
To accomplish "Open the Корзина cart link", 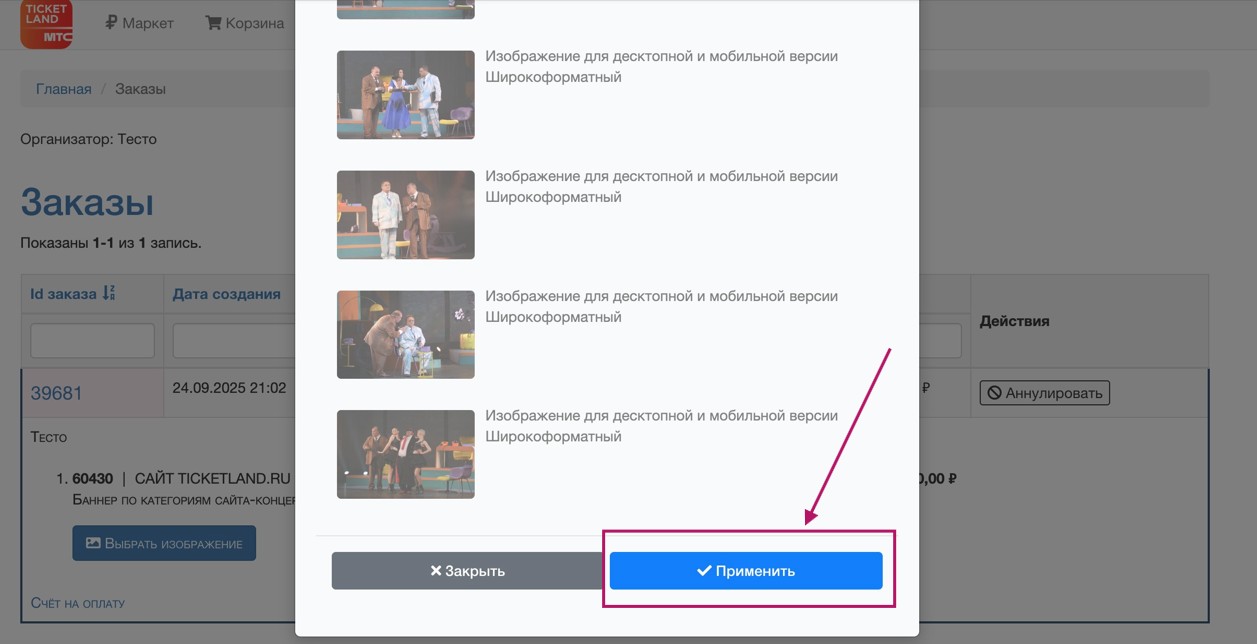I will point(245,22).
